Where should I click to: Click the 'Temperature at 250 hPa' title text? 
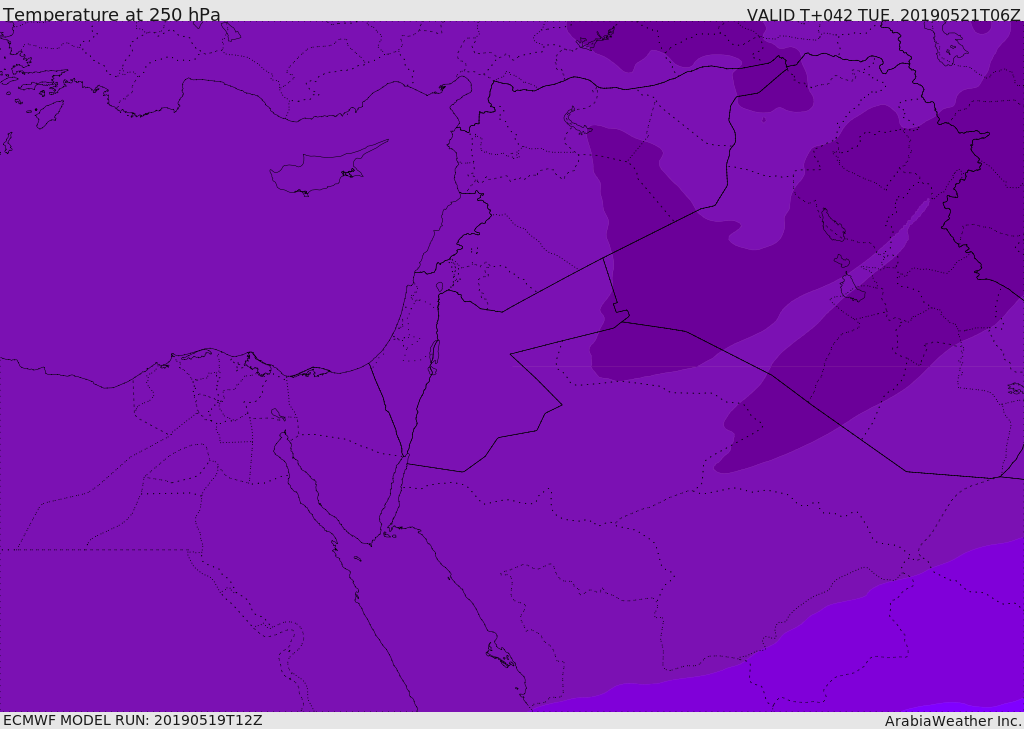point(112,14)
